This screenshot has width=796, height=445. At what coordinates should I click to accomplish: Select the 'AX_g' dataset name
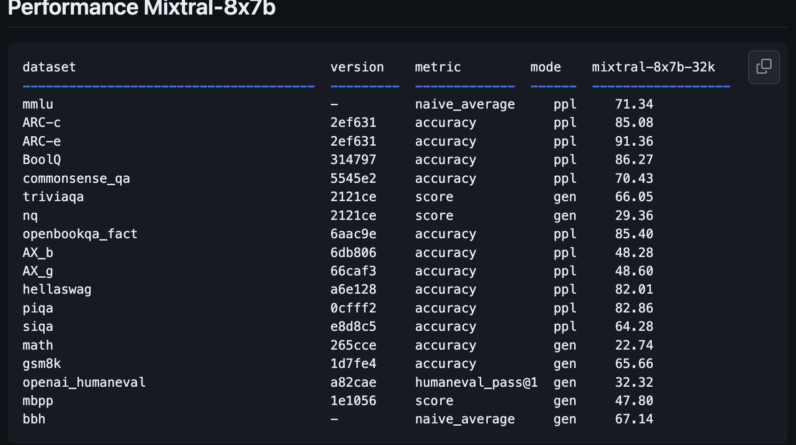(x=38, y=271)
